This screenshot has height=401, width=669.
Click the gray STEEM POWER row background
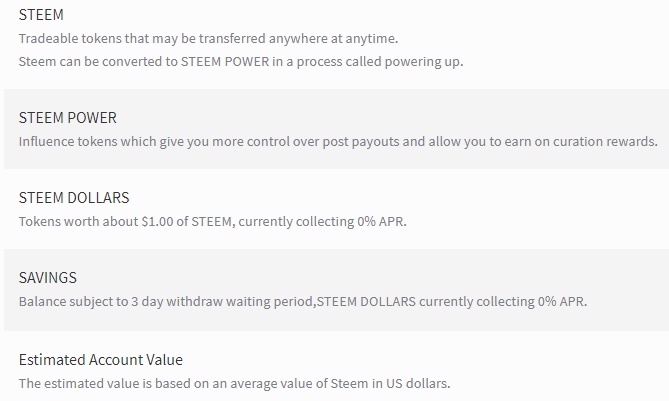pyautogui.click(x=336, y=129)
